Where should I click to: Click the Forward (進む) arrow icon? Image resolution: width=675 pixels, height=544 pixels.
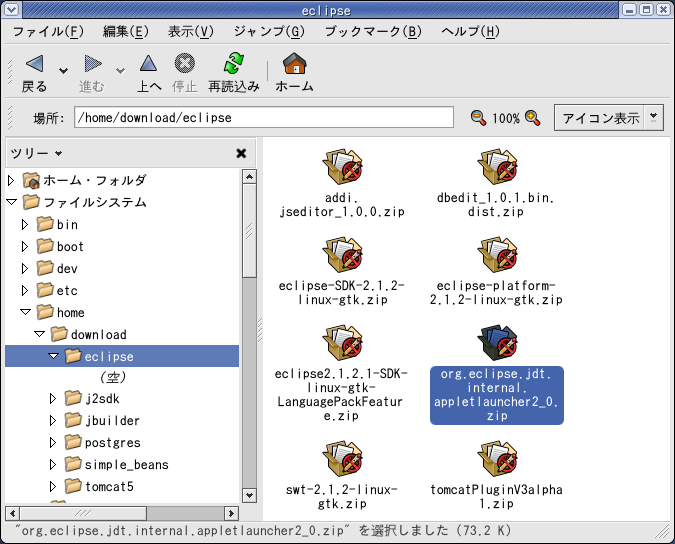[93, 64]
